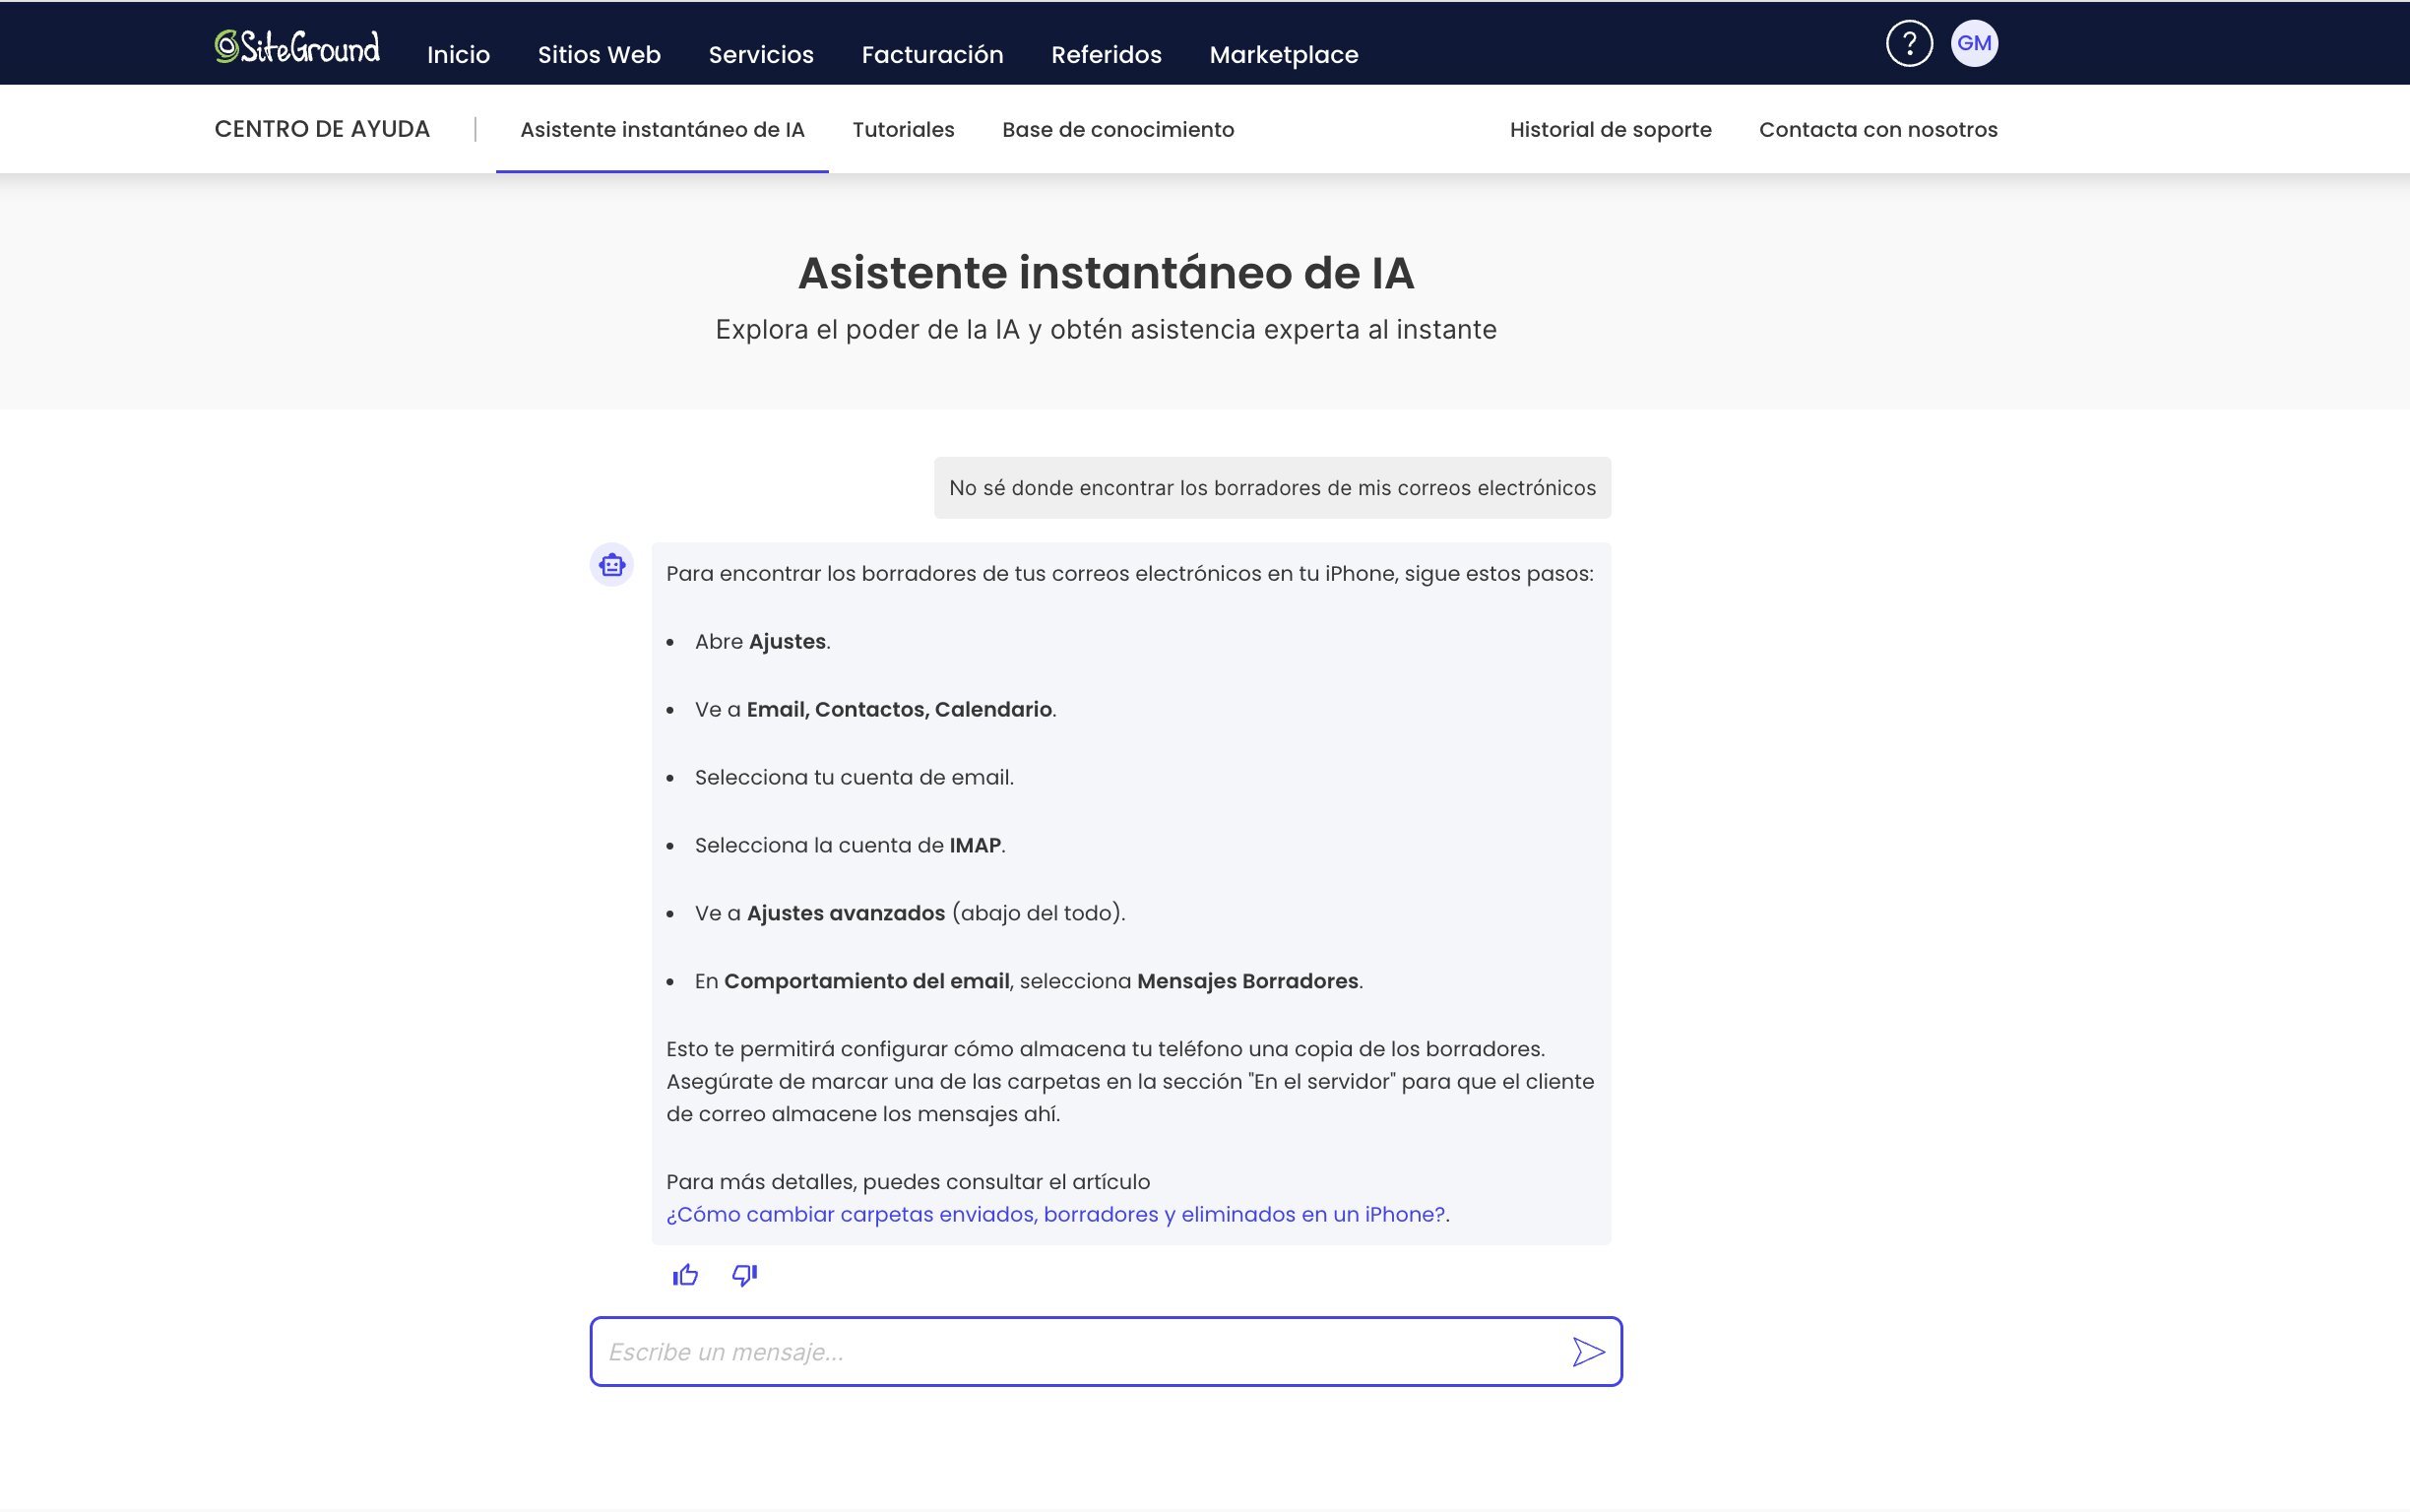The width and height of the screenshot is (2410, 1512).
Task: Give a thumbs down to the AI answer
Action: [743, 1274]
